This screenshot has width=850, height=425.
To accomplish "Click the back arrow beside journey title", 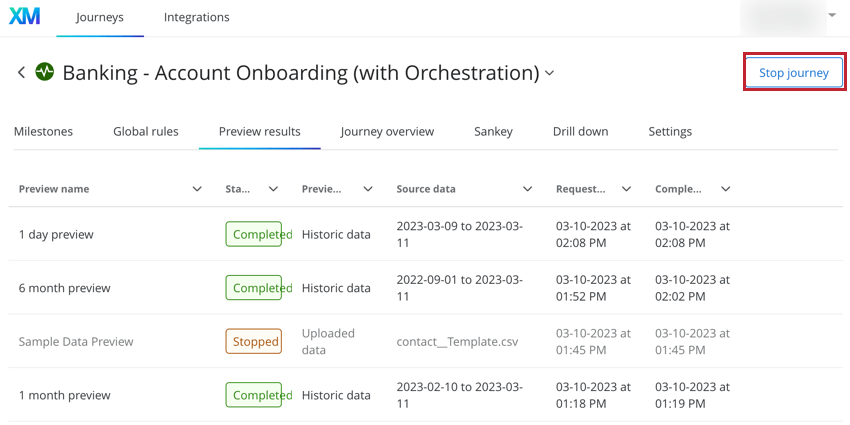I will point(21,72).
